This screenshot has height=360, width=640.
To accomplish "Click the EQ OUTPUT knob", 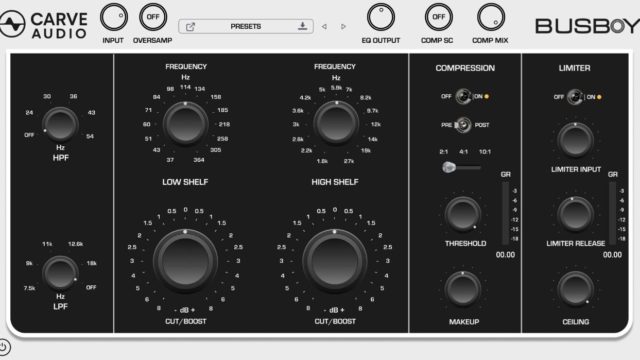I will click(381, 17).
